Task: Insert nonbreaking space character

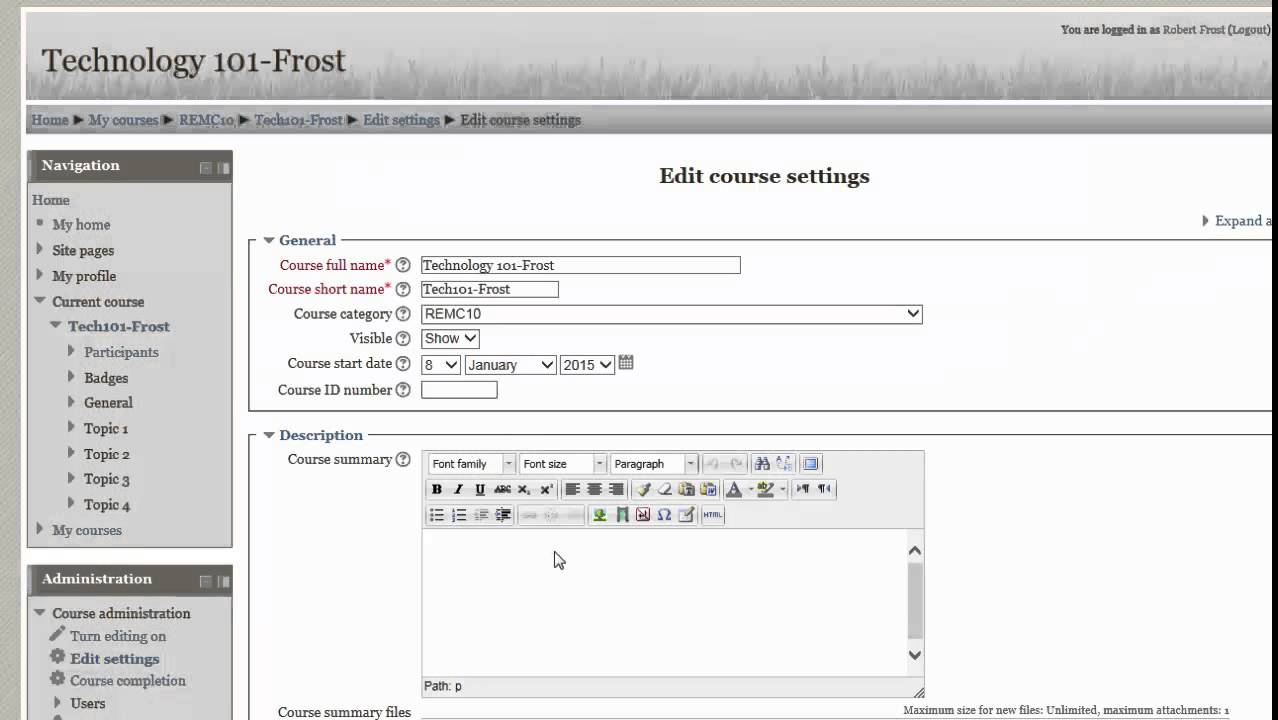Action: [x=643, y=515]
